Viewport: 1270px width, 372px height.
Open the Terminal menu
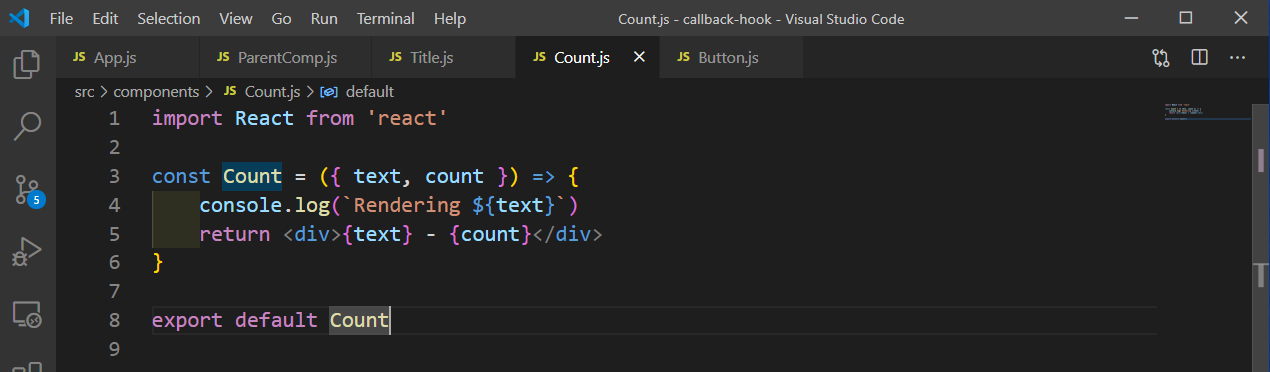click(x=386, y=18)
